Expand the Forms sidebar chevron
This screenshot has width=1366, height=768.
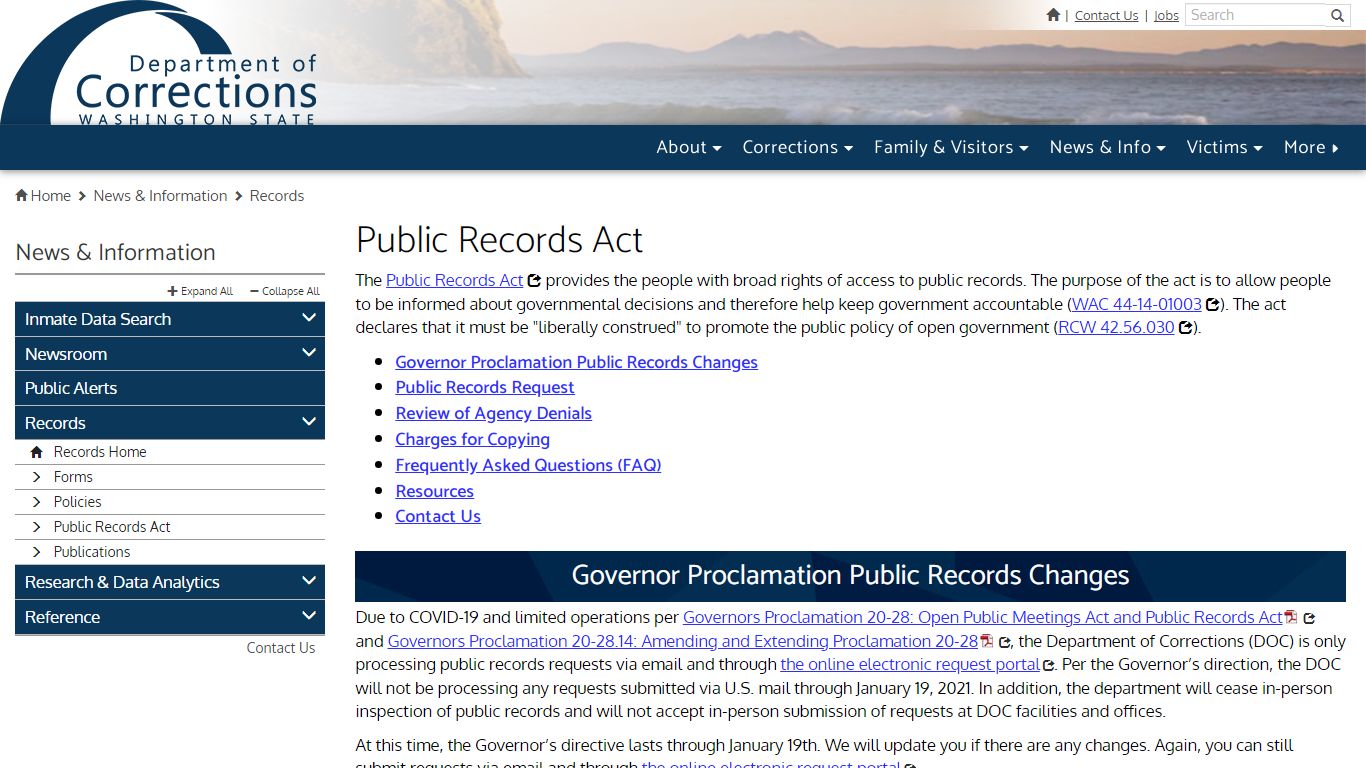[x=37, y=477]
